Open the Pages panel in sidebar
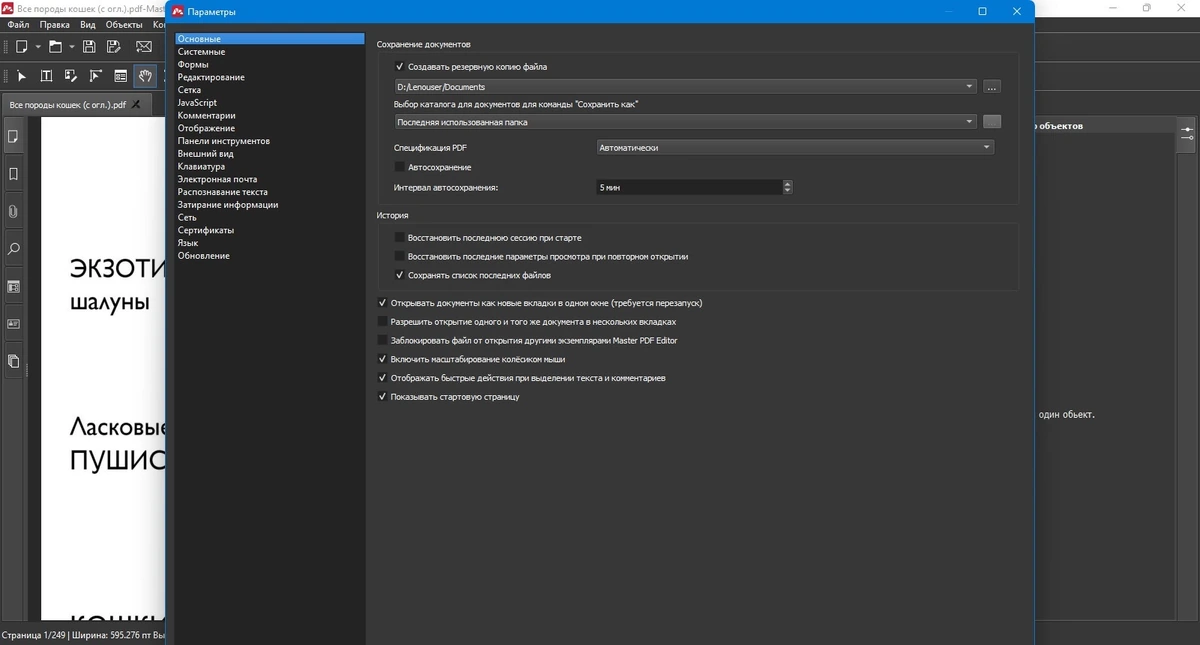This screenshot has height=645, width=1200. (13, 136)
